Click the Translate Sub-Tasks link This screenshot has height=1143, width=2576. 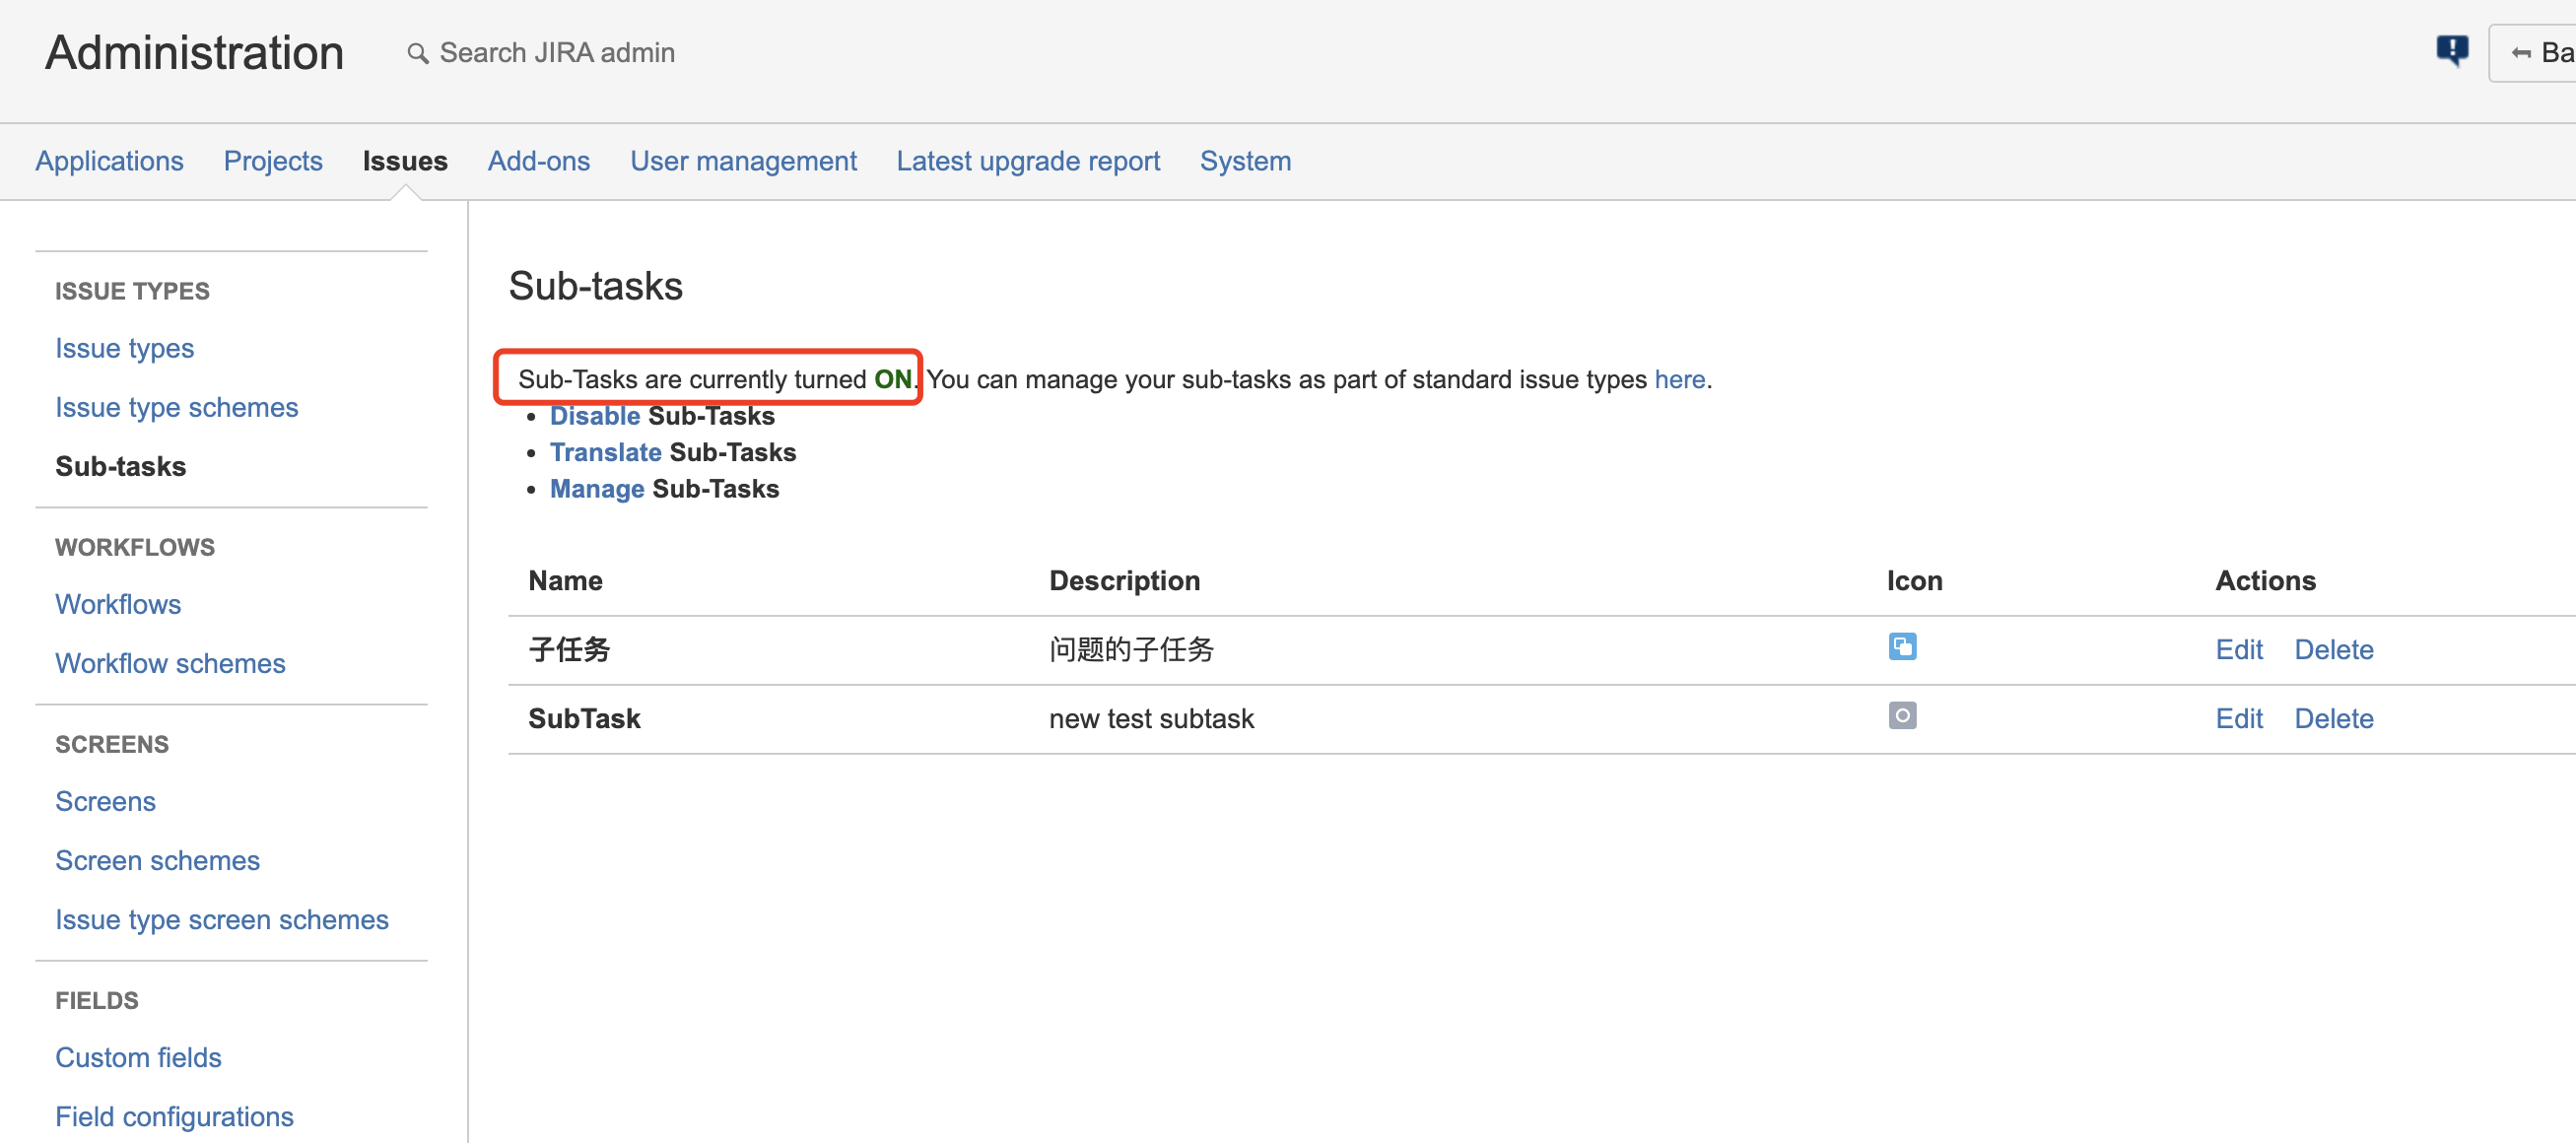[x=605, y=453]
